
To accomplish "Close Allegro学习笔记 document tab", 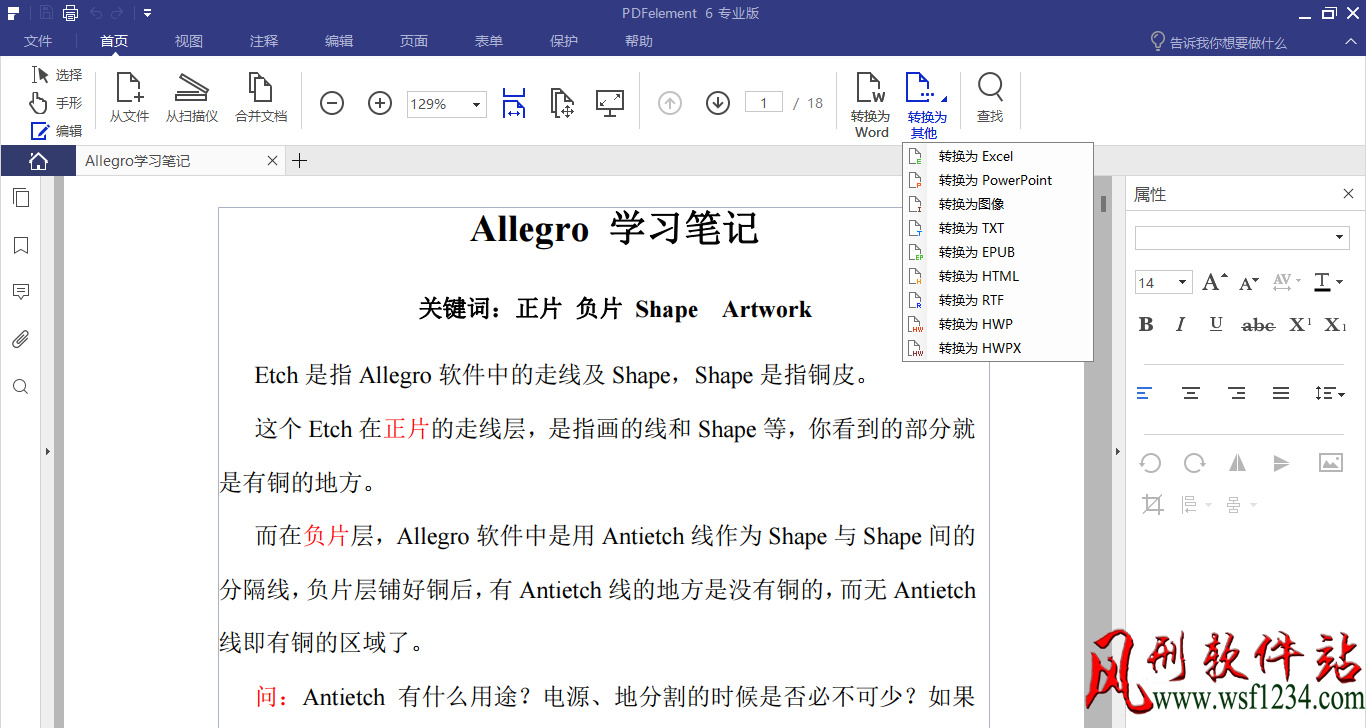I will [x=272, y=161].
